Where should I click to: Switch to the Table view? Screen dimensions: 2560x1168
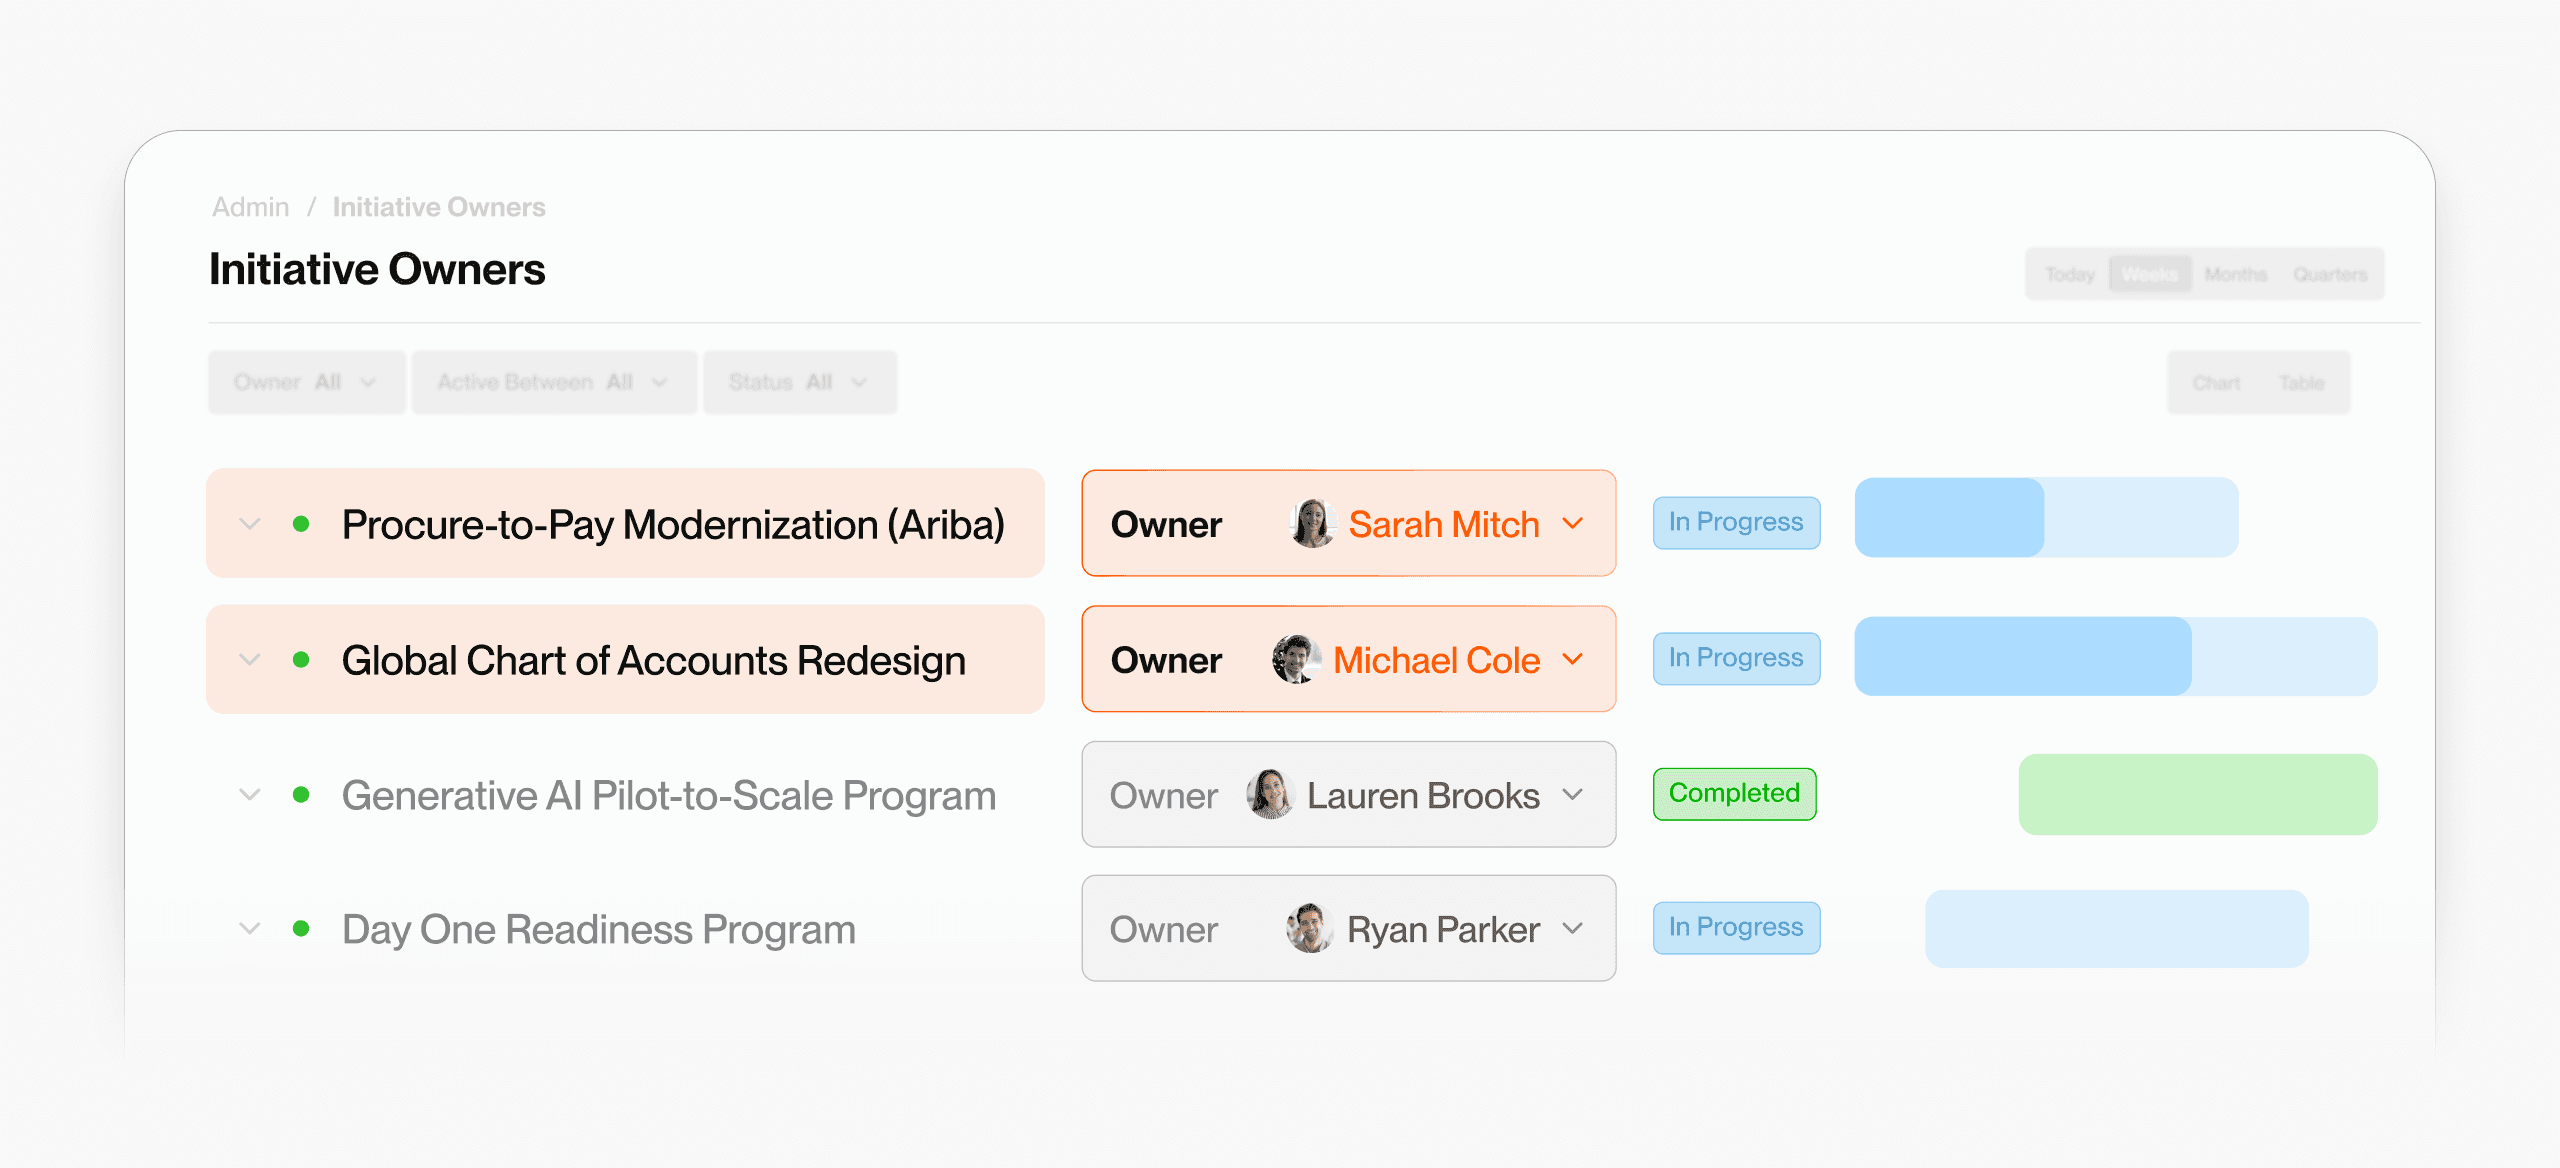pos(2301,383)
